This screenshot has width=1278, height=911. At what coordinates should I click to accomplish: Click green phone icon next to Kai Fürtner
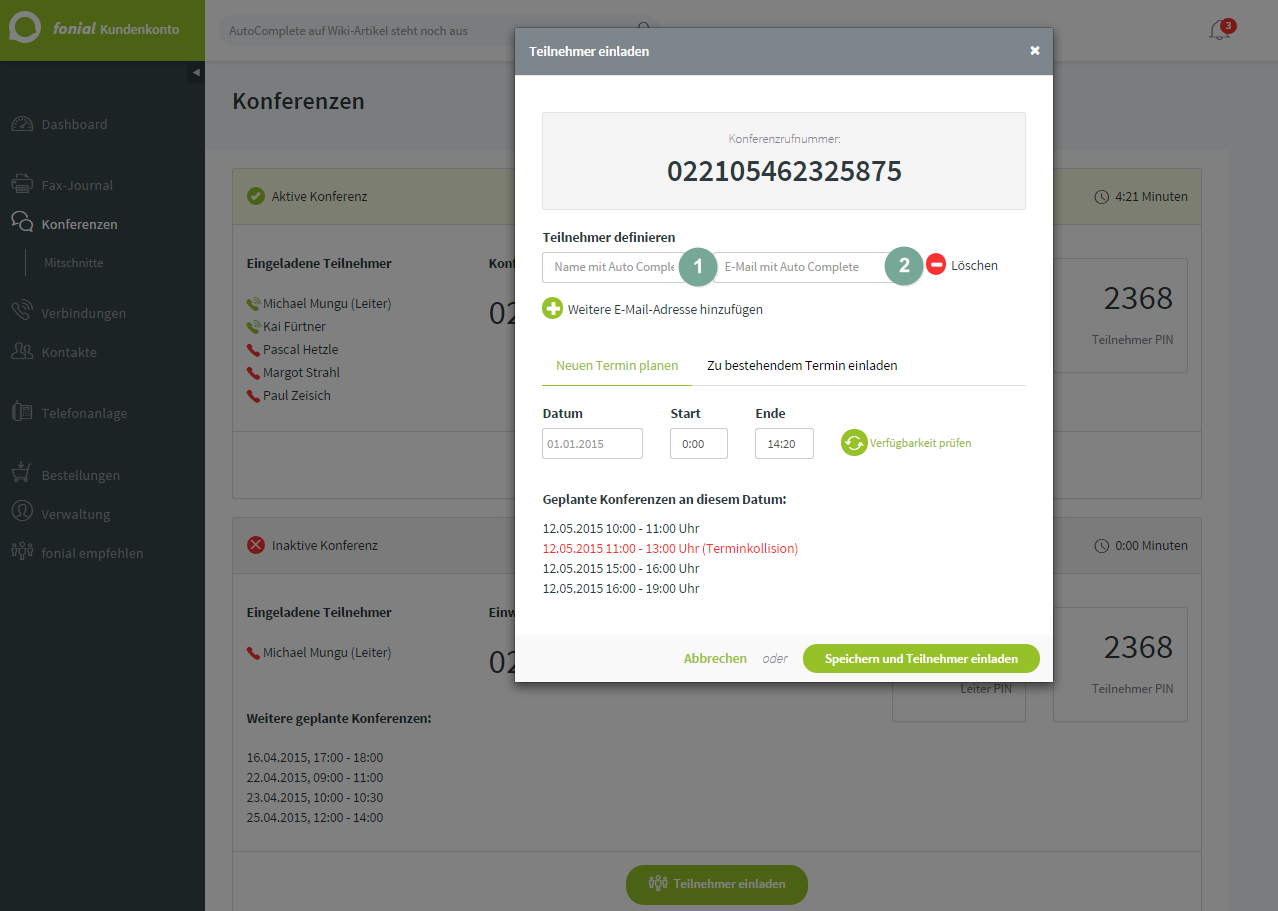point(253,327)
